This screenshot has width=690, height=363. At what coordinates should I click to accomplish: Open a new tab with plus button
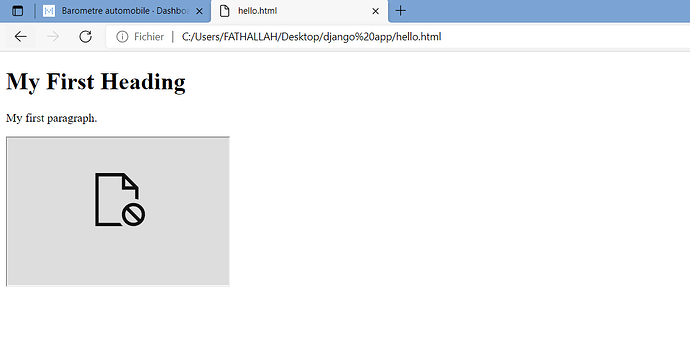[400, 11]
